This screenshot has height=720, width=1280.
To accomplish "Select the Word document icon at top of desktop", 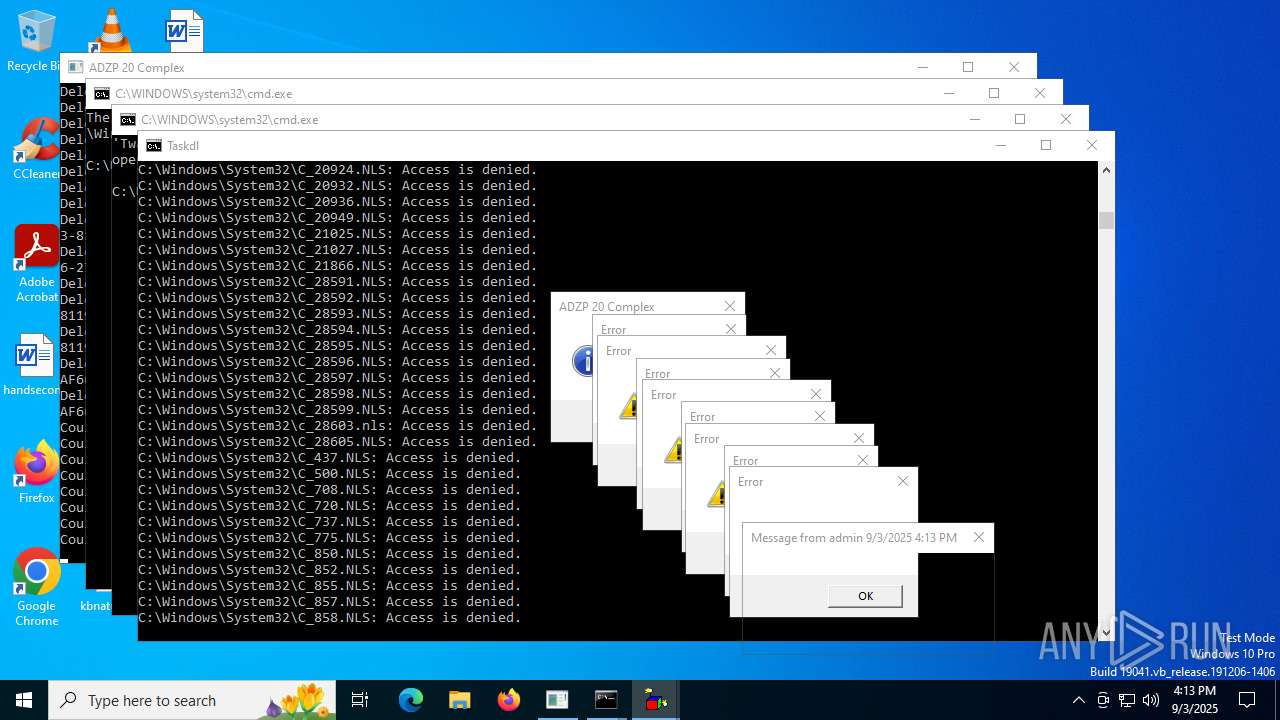I will point(184,31).
